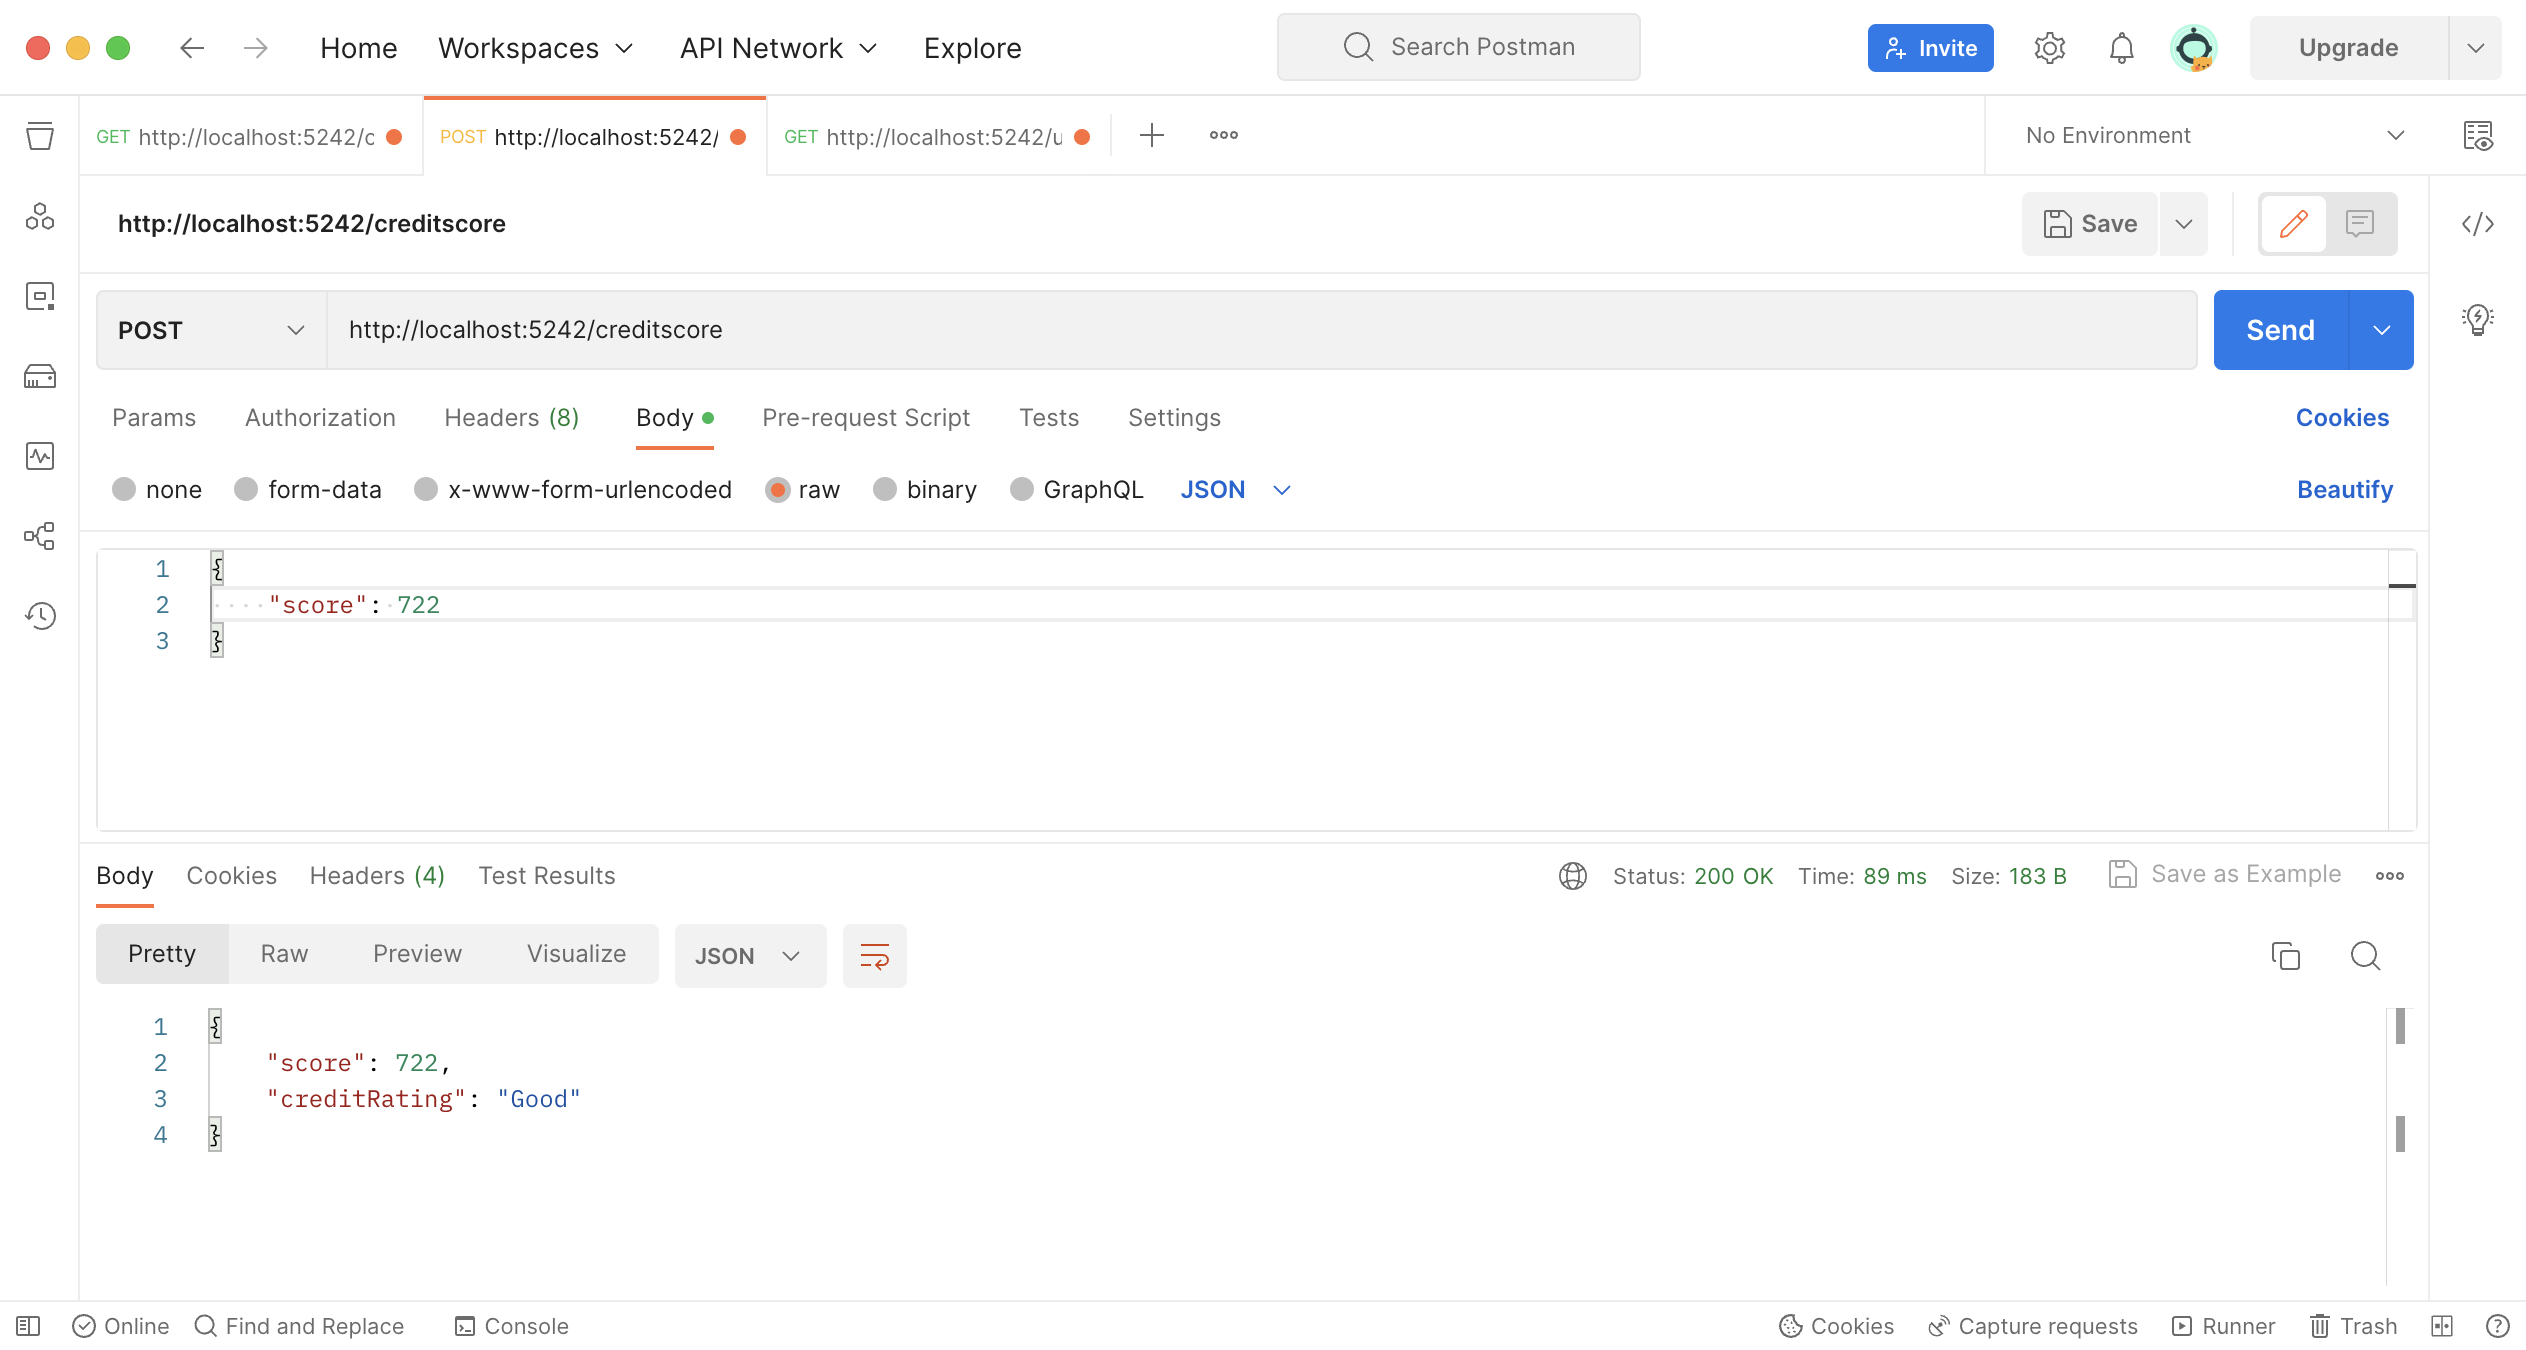Expand the Send button options chevron
2526x1350 pixels.
pos(2383,329)
